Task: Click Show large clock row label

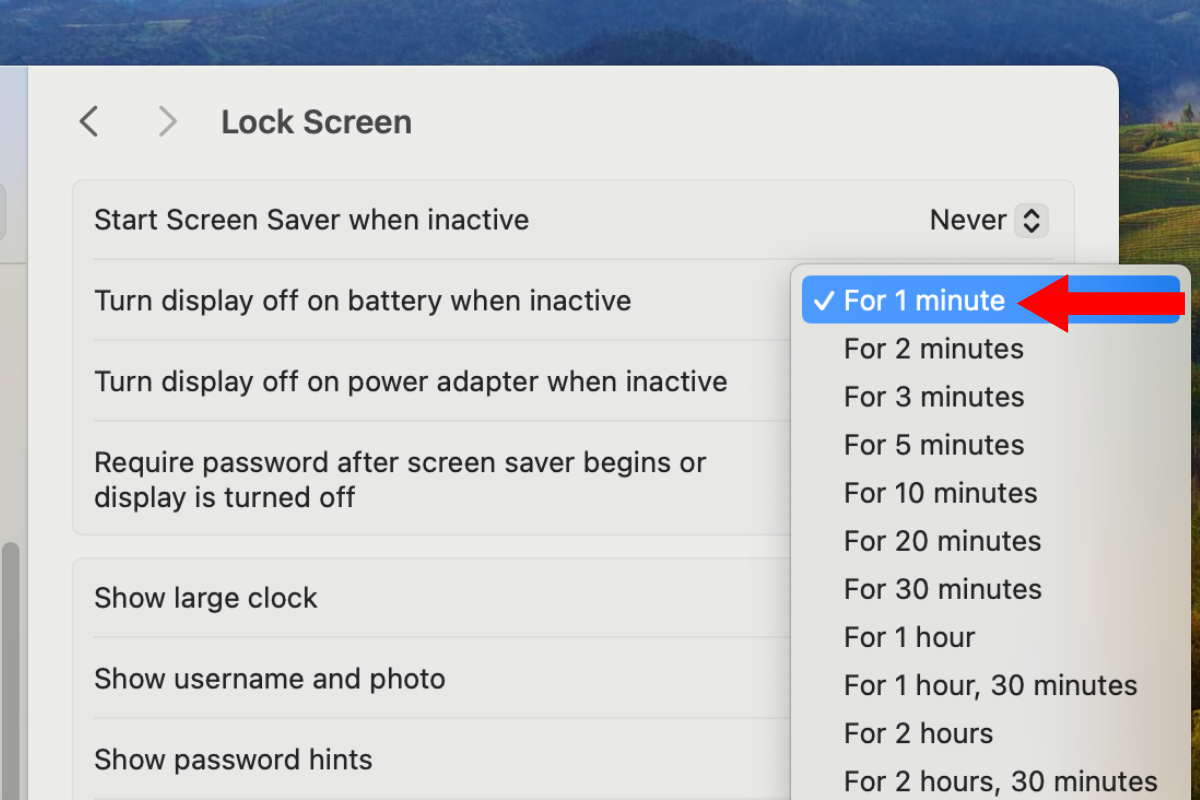Action: (205, 598)
